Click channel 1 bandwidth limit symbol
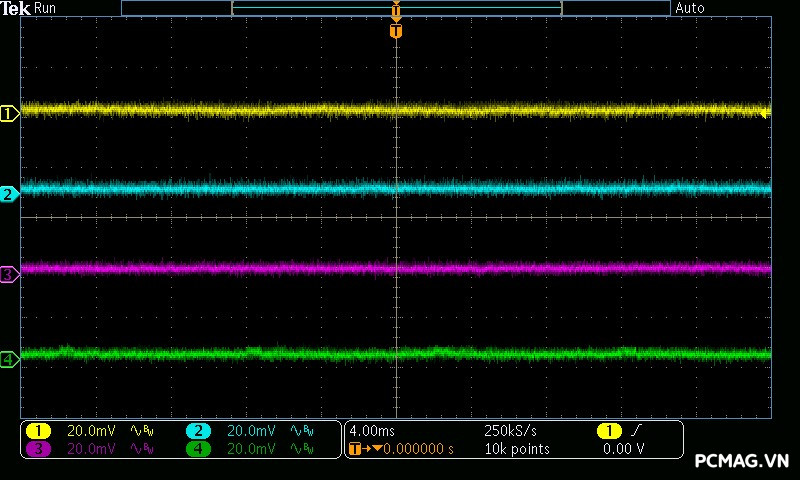 tap(140, 431)
